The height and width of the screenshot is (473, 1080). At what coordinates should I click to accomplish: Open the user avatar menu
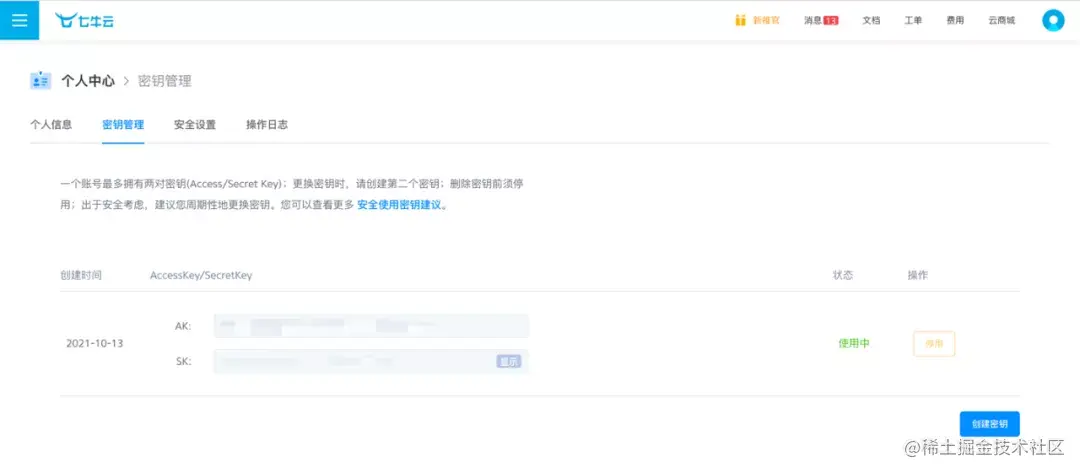click(x=1053, y=20)
